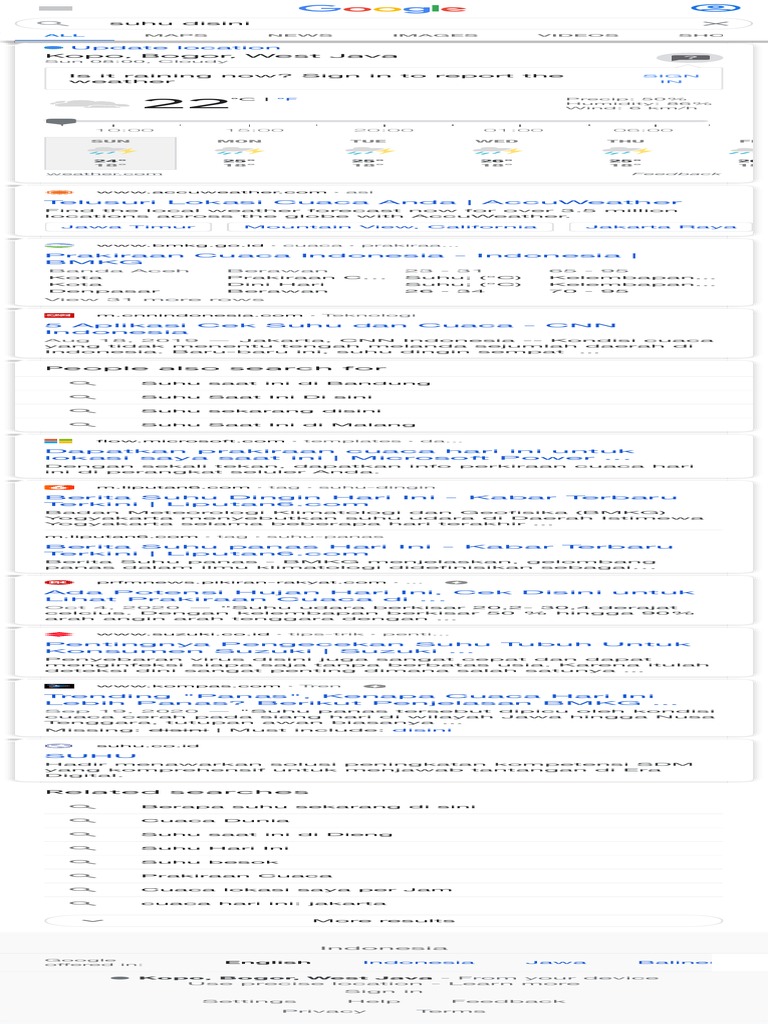This screenshot has width=768, height=1024.
Task: Click 'Must include: disini' link
Action: 422,730
